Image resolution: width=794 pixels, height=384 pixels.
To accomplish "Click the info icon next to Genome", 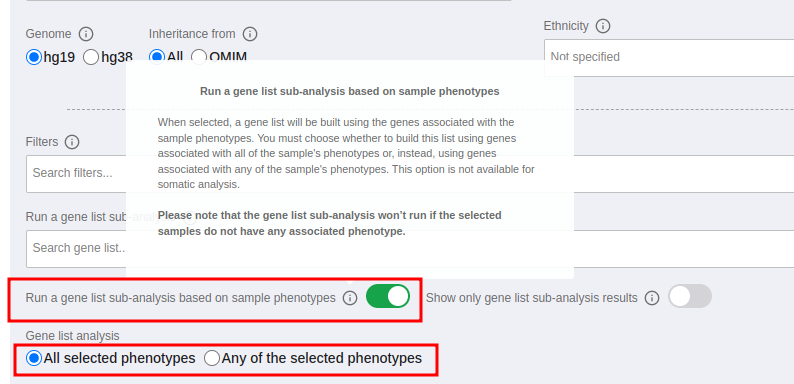I will pos(86,34).
